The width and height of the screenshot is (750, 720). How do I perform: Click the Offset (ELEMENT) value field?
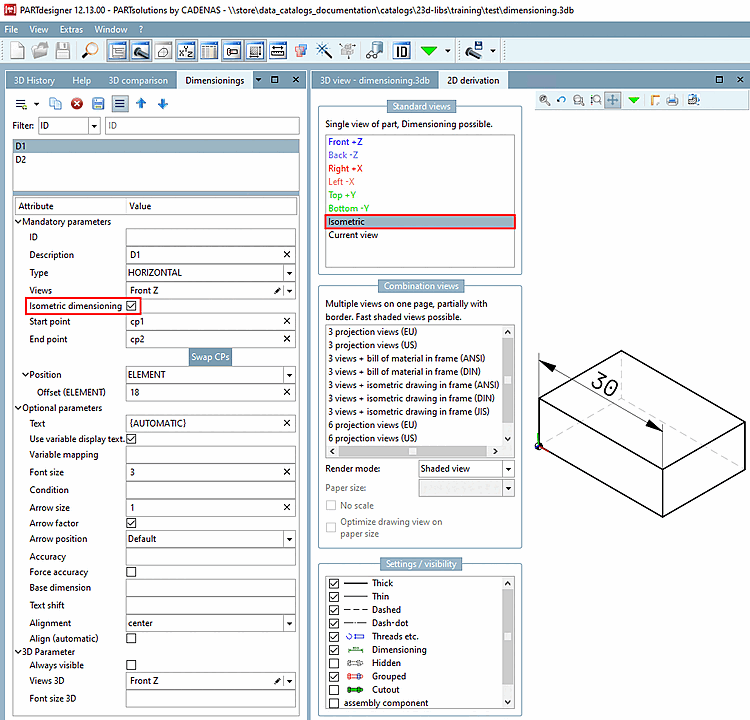(210, 392)
